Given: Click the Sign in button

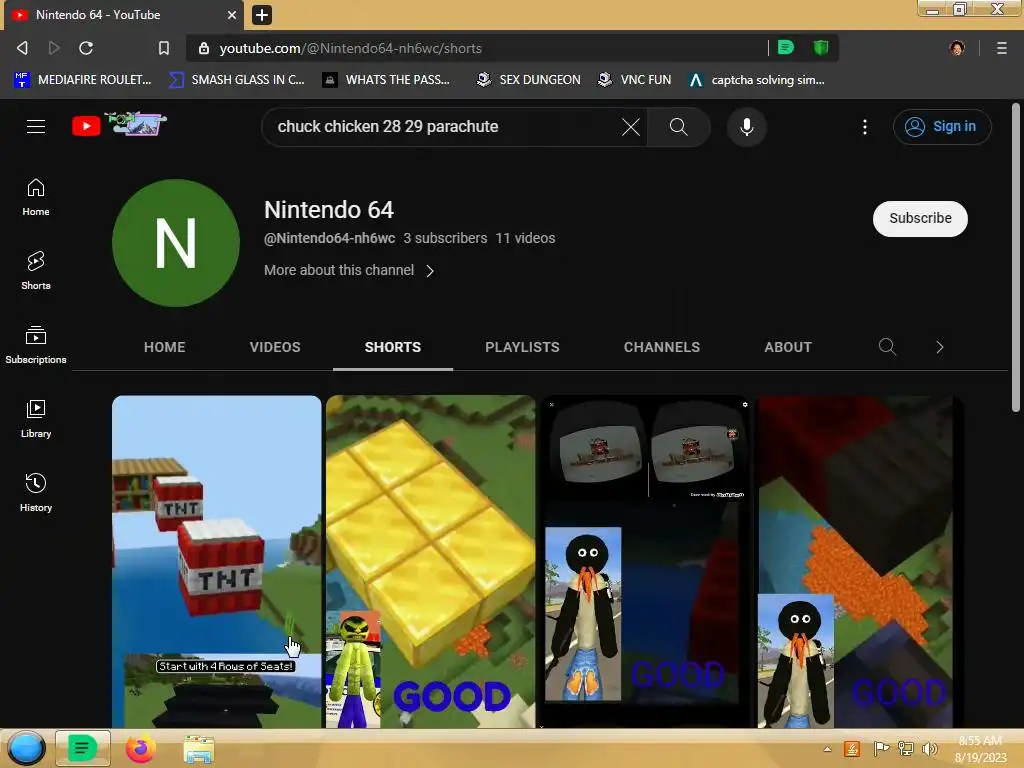Looking at the screenshot, I should pos(942,127).
